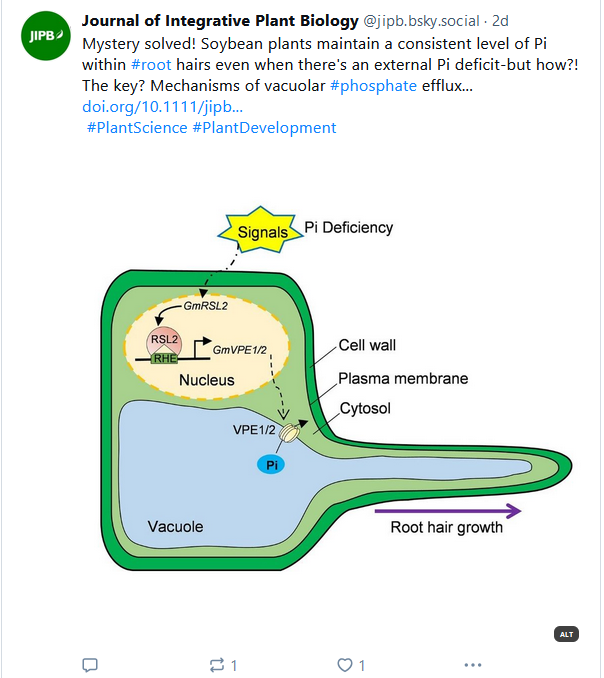Follow the #root hashtag

pos(151,64)
